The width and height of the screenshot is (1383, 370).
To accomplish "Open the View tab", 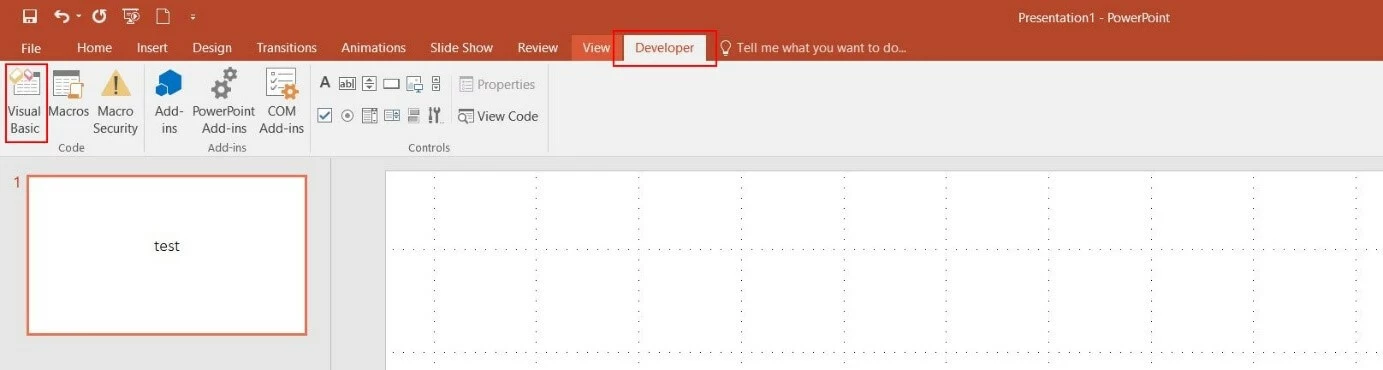I will point(596,48).
